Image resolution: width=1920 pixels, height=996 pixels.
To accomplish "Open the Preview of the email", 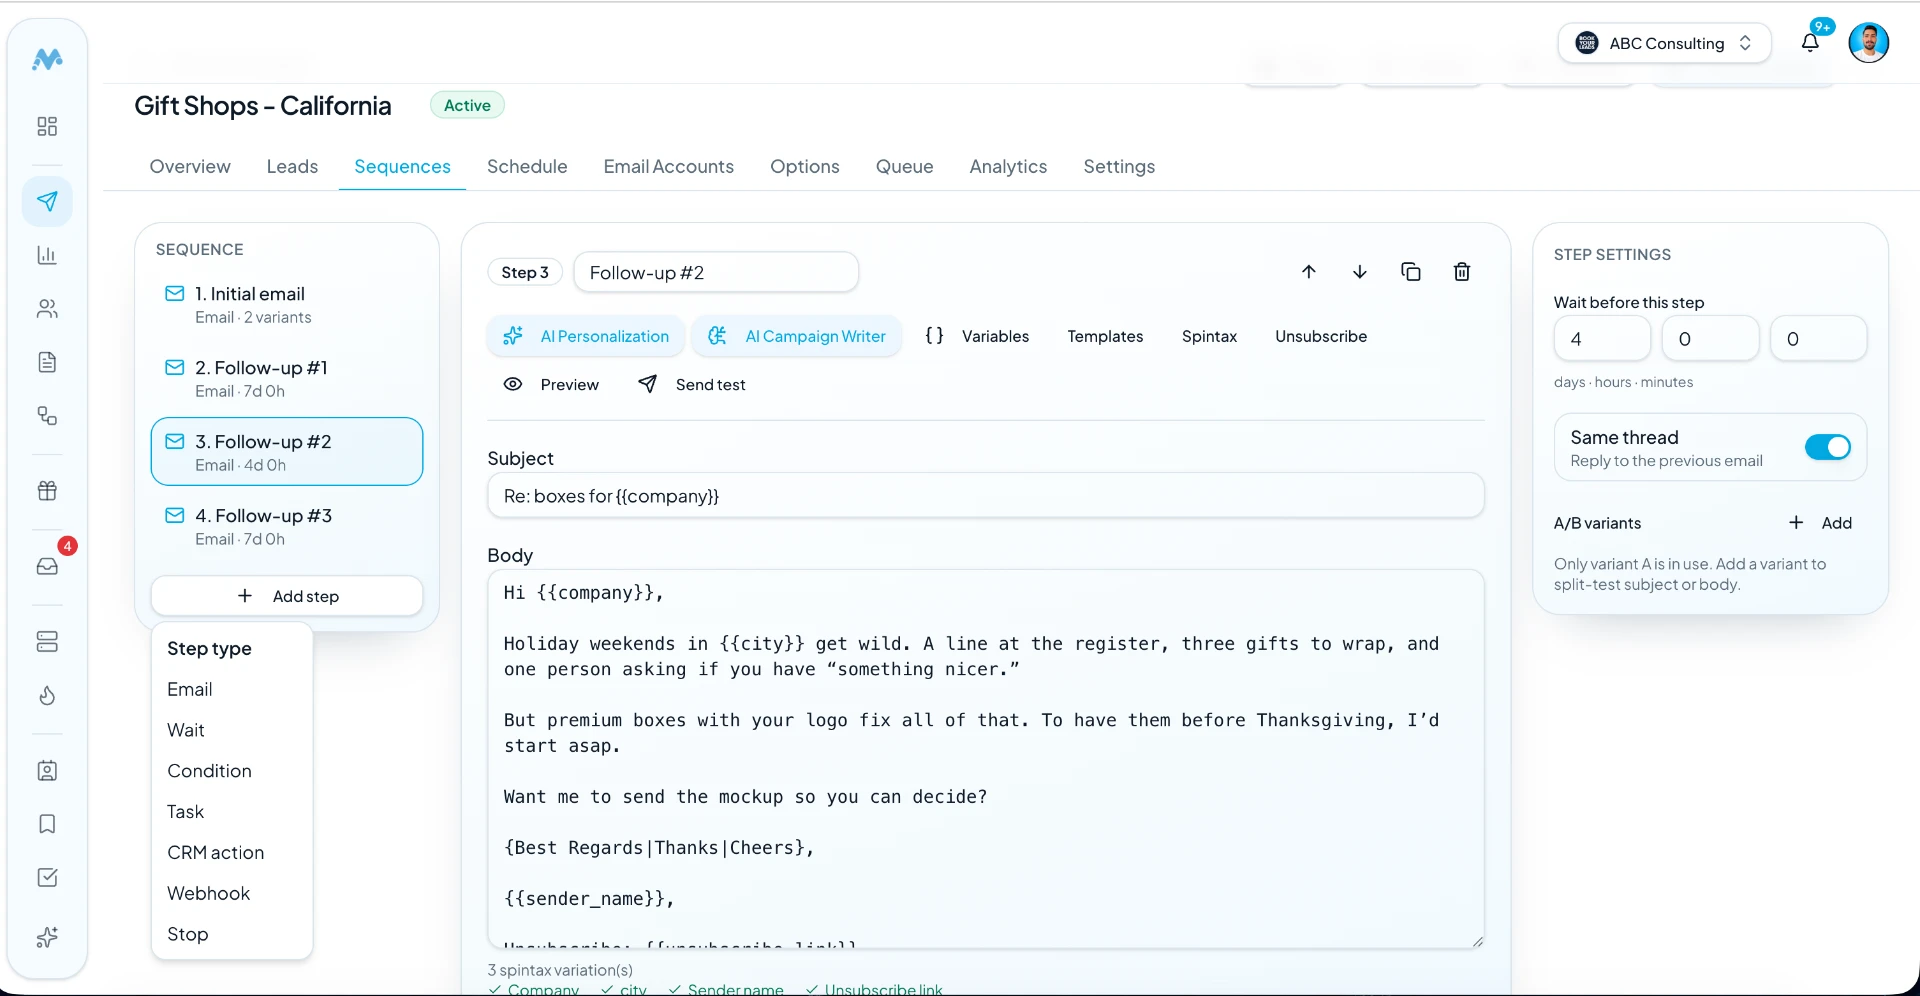I will pyautogui.click(x=551, y=385).
